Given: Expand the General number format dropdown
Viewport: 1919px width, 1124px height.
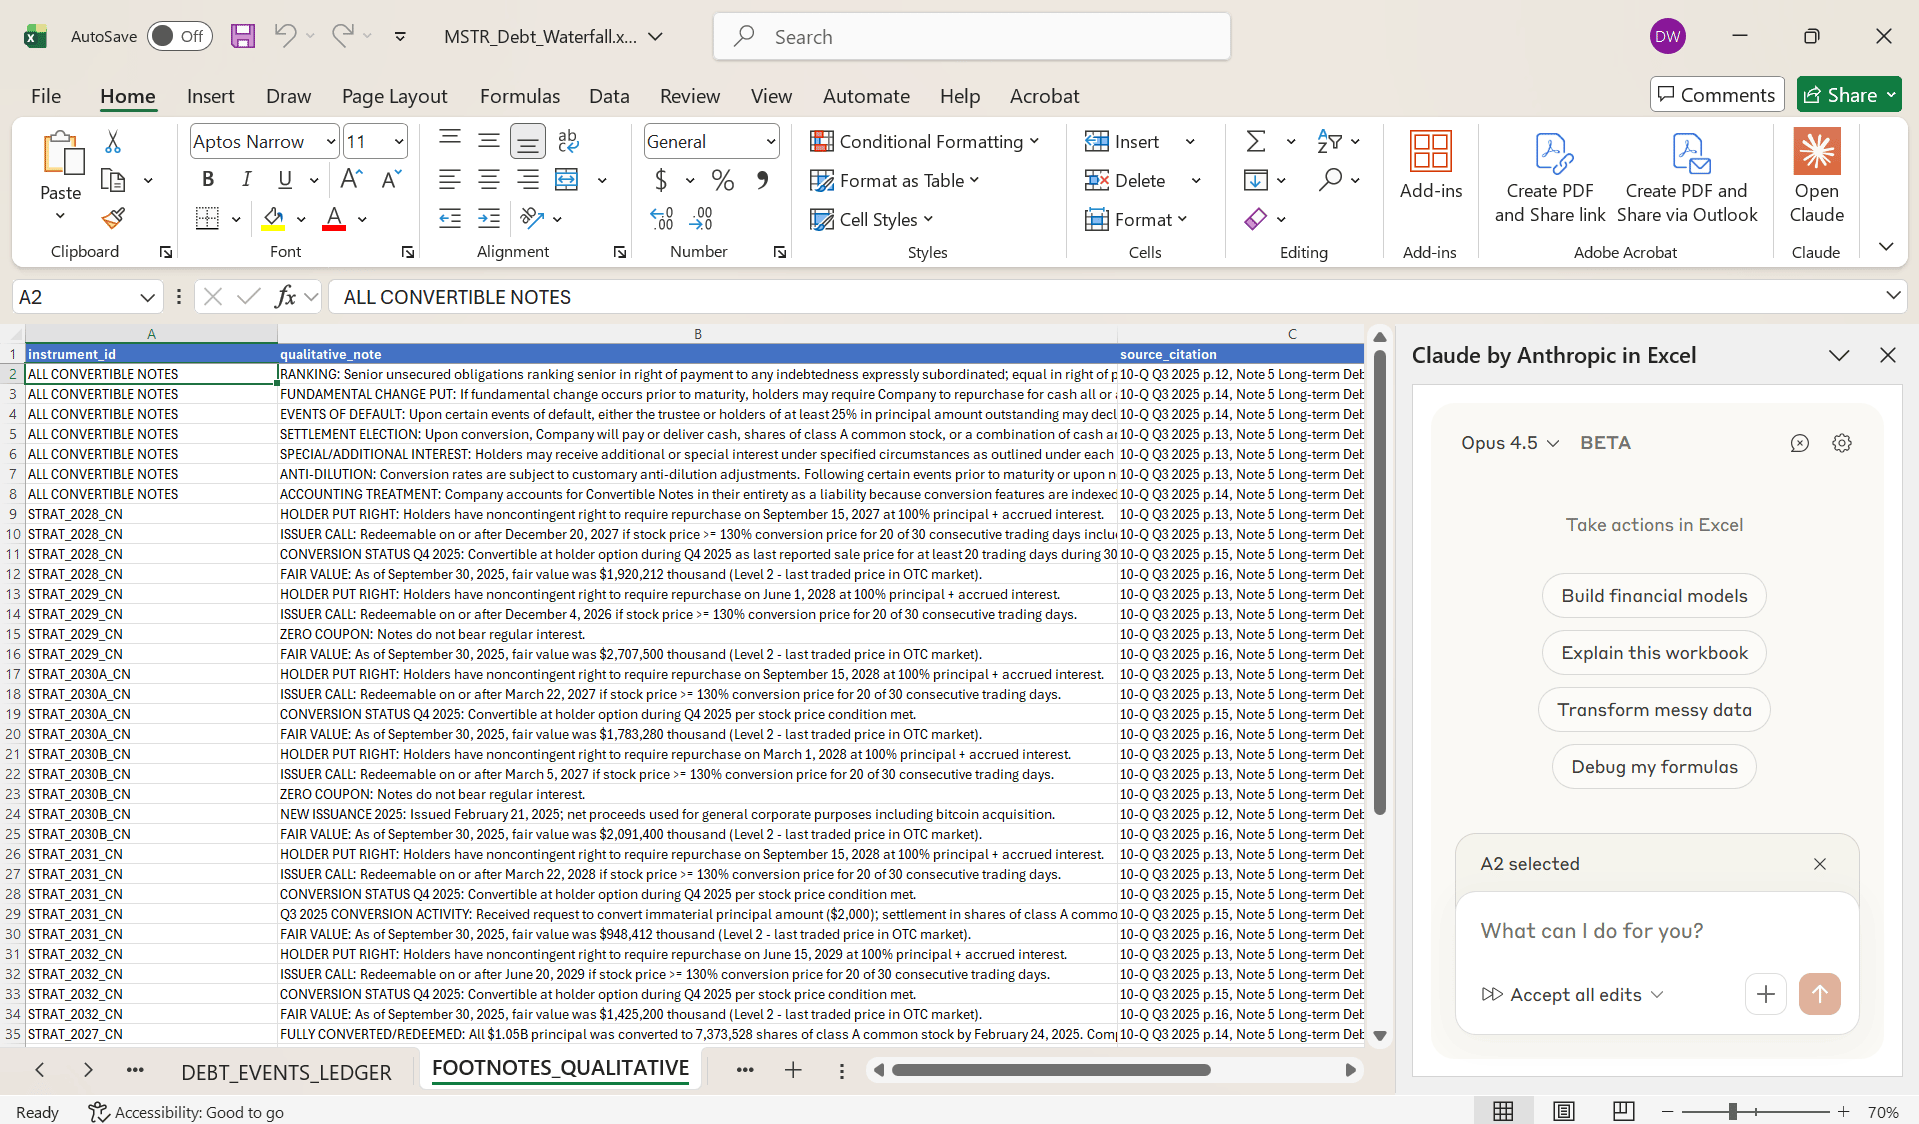Looking at the screenshot, I should [x=770, y=142].
